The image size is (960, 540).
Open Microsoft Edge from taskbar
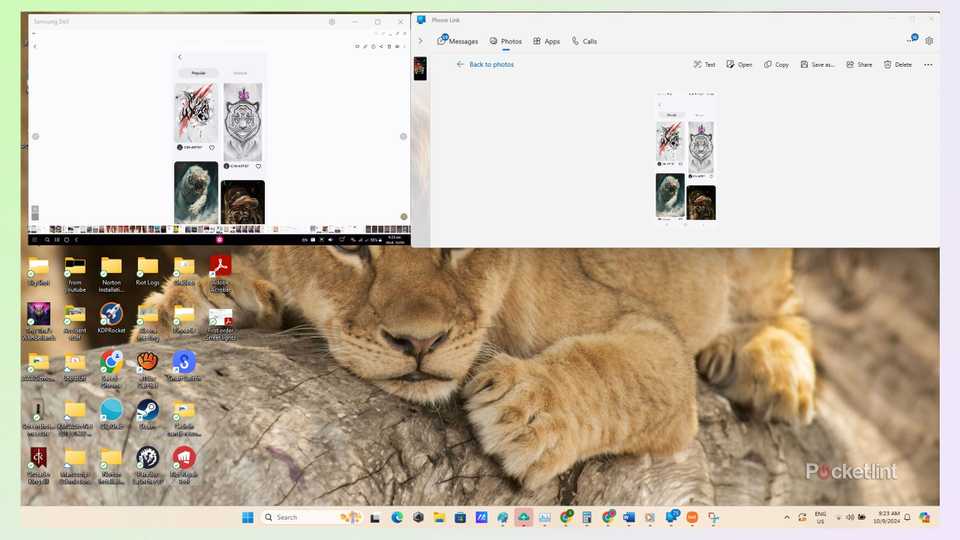[397, 517]
